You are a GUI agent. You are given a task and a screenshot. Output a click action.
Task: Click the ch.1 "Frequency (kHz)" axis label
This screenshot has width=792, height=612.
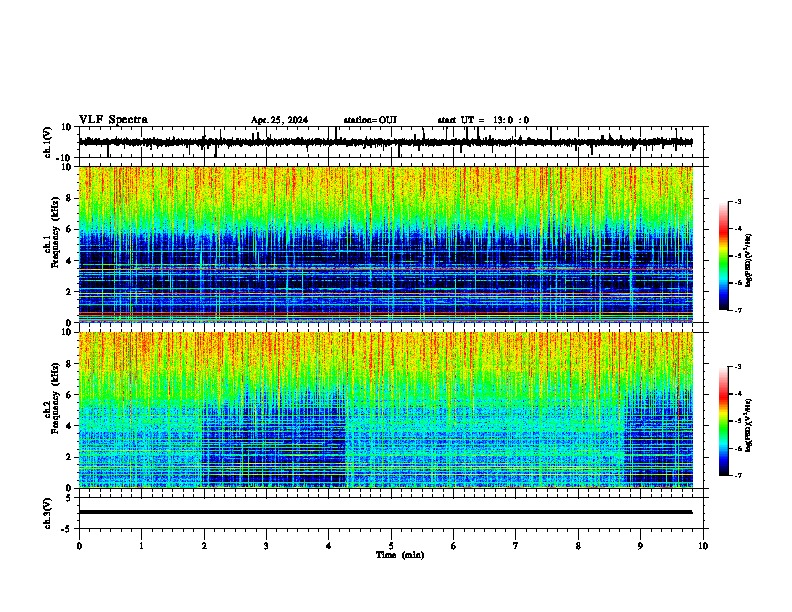[x=55, y=232]
